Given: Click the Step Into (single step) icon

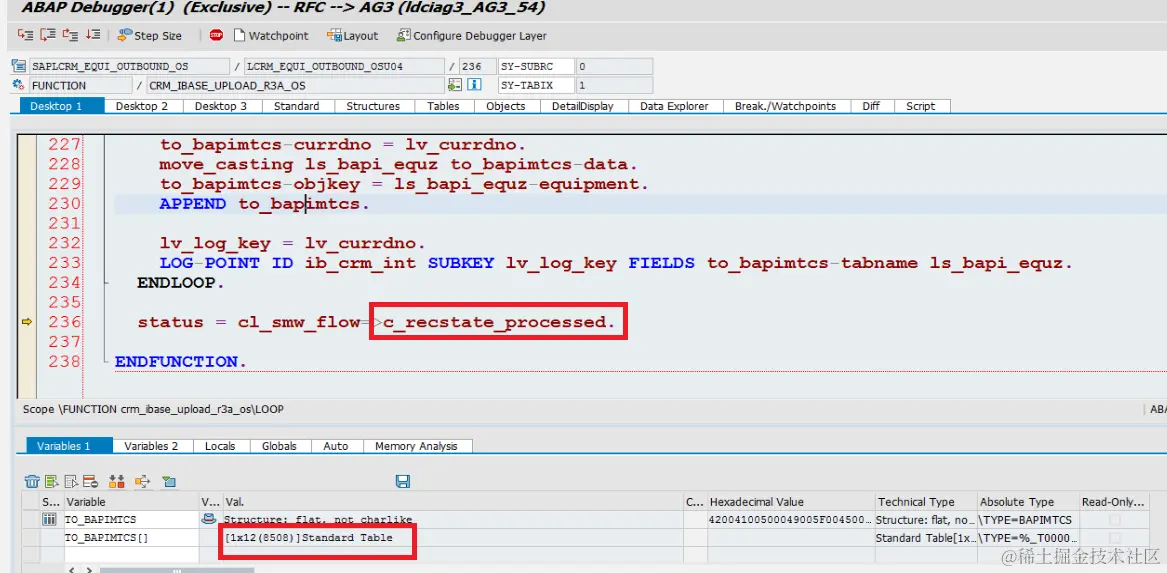Looking at the screenshot, I should 25,35.
